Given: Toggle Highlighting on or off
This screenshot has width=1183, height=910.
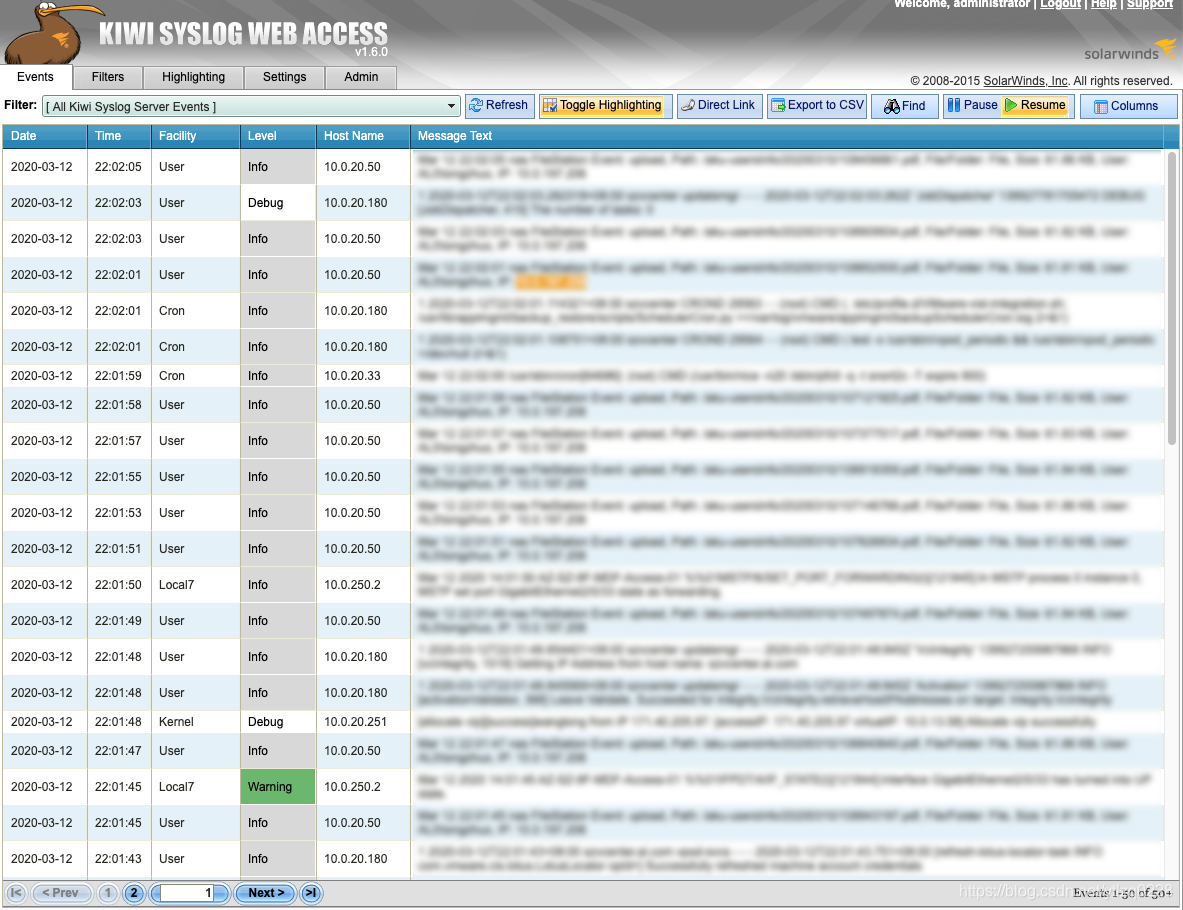Looking at the screenshot, I should coord(605,105).
